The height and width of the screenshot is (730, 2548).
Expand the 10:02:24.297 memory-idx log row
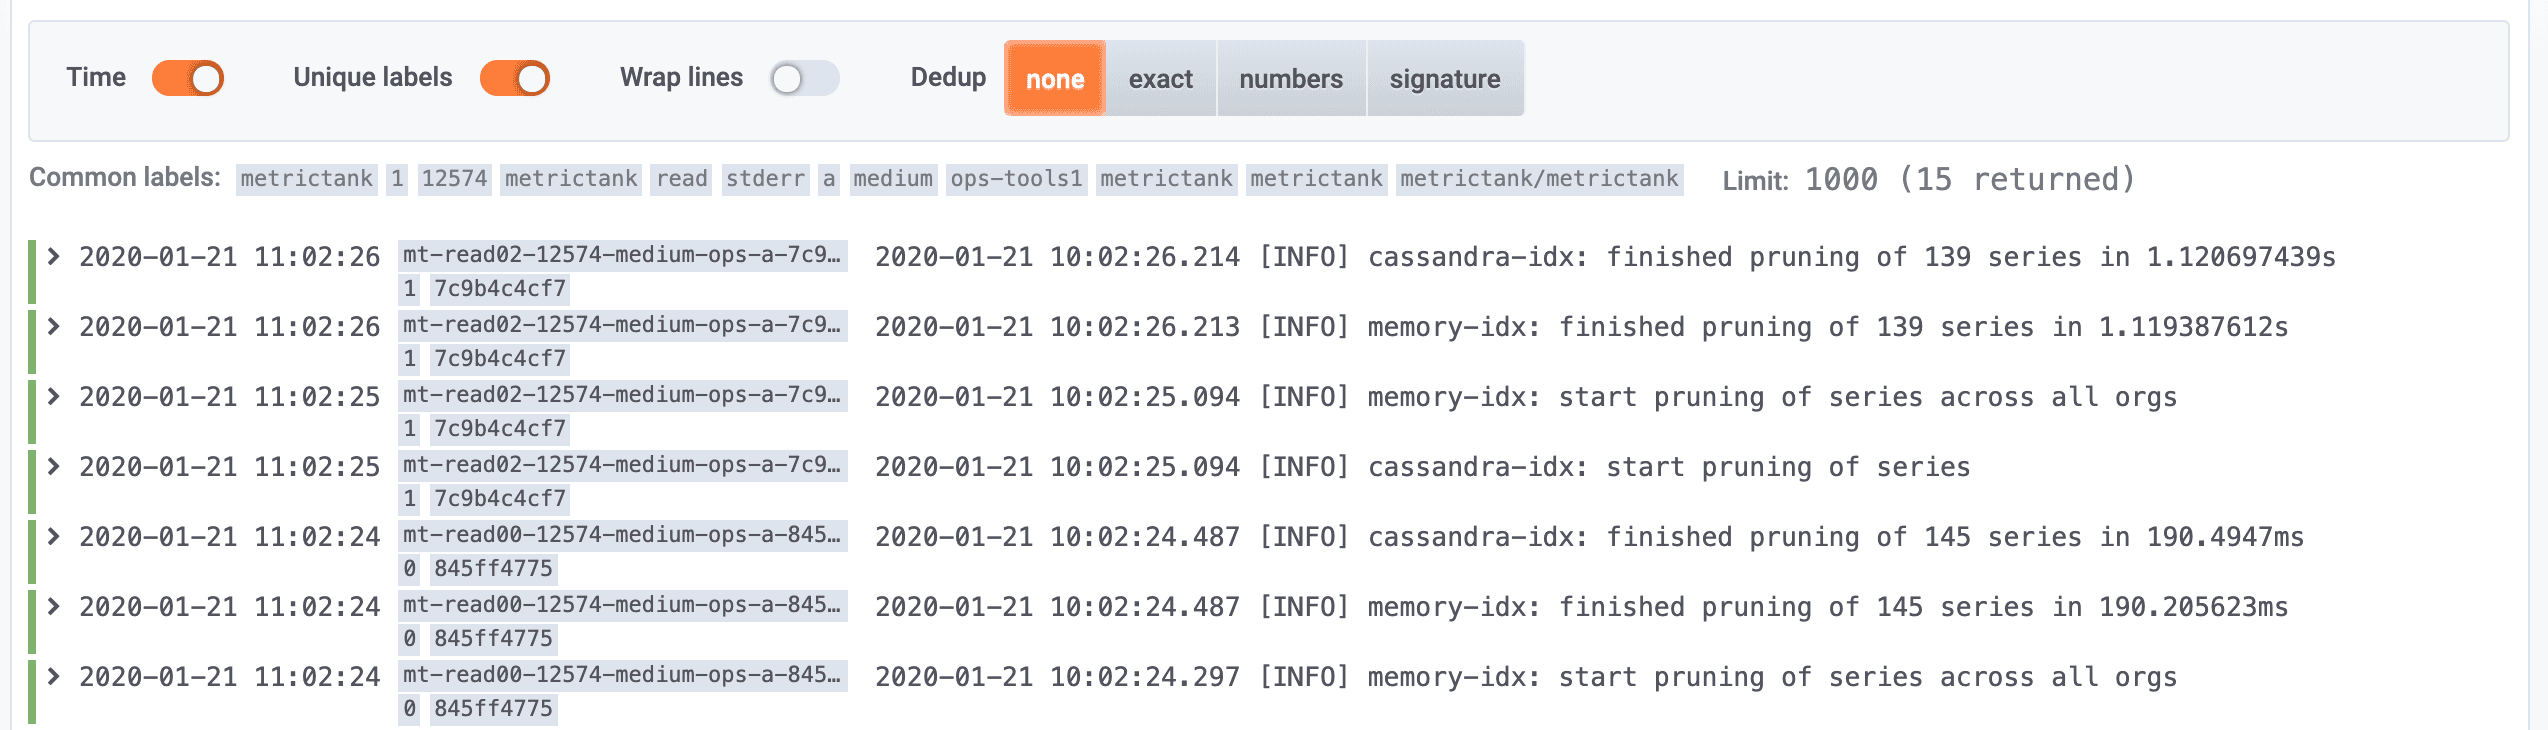54,677
